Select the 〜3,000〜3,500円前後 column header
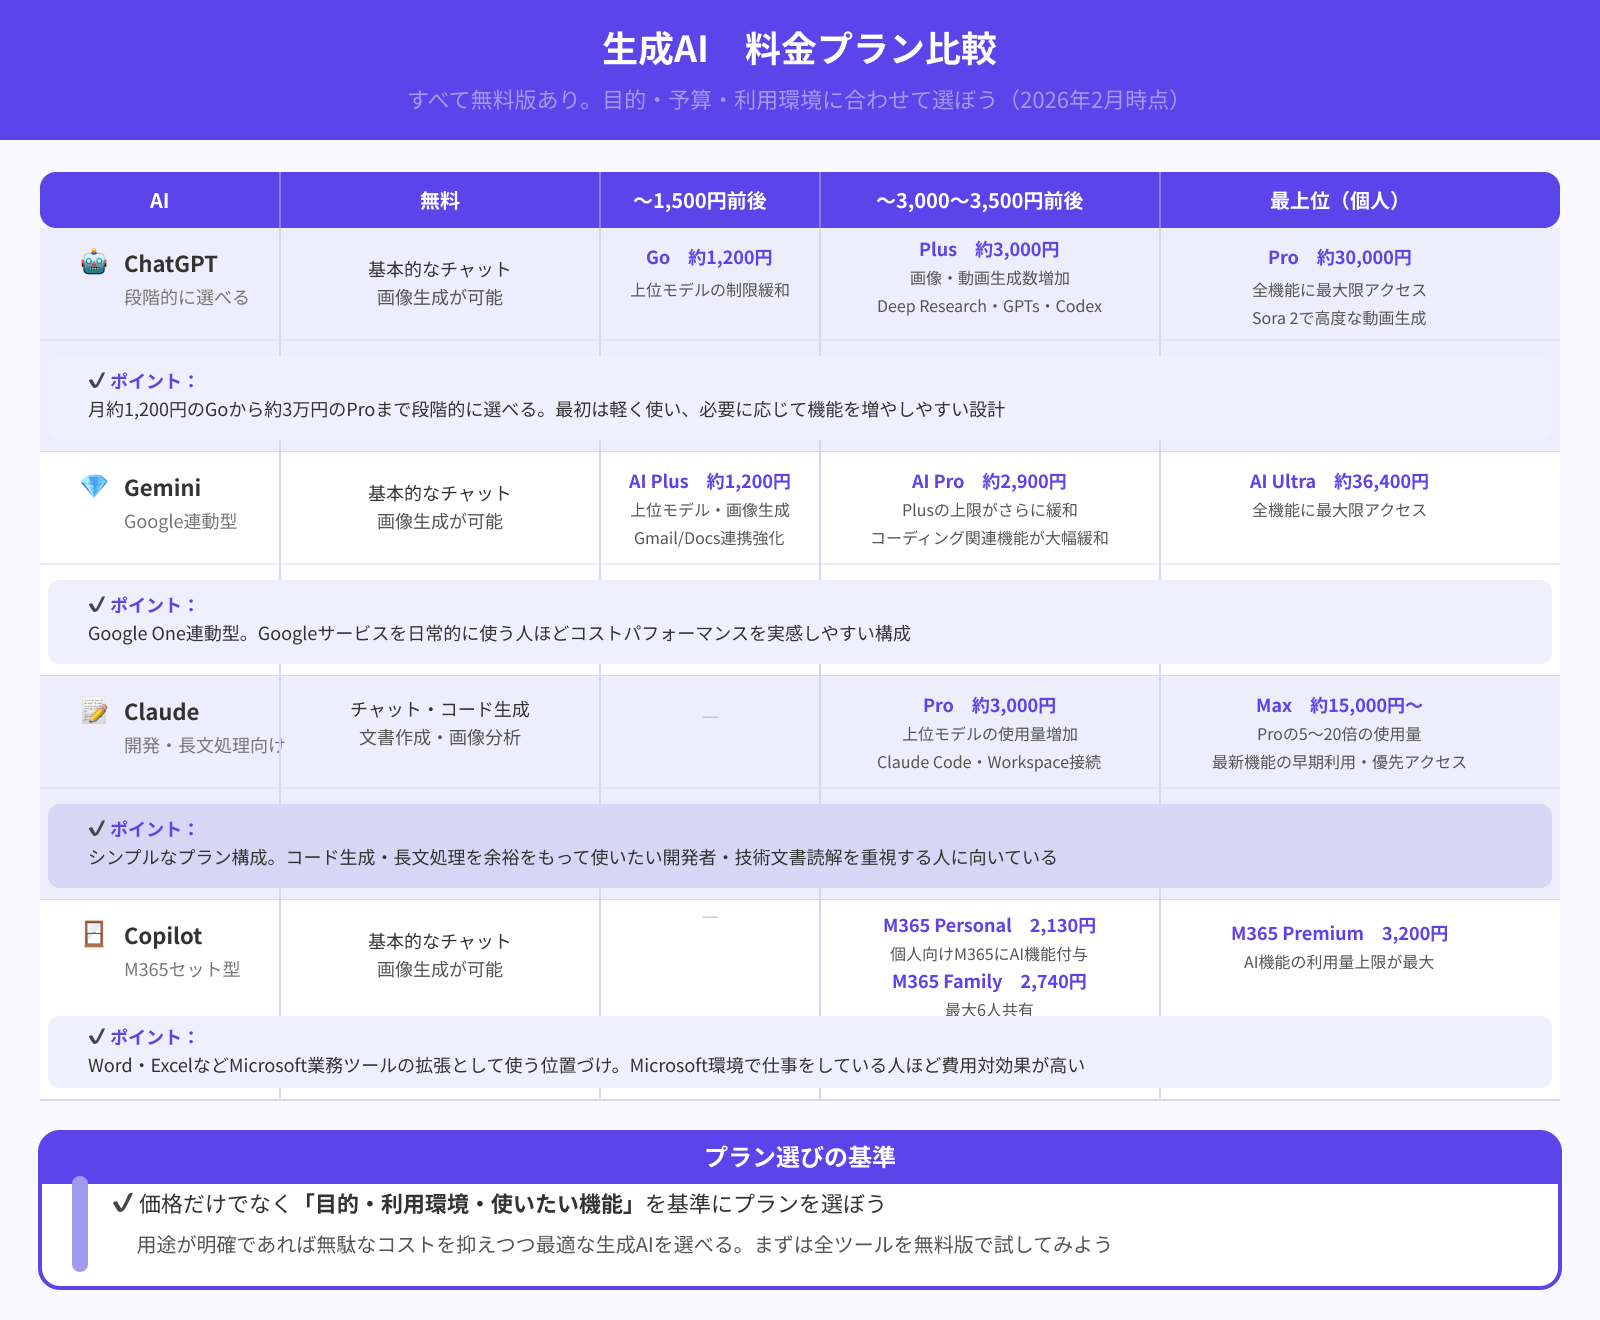Image resolution: width=1600 pixels, height=1320 pixels. pyautogui.click(x=990, y=201)
